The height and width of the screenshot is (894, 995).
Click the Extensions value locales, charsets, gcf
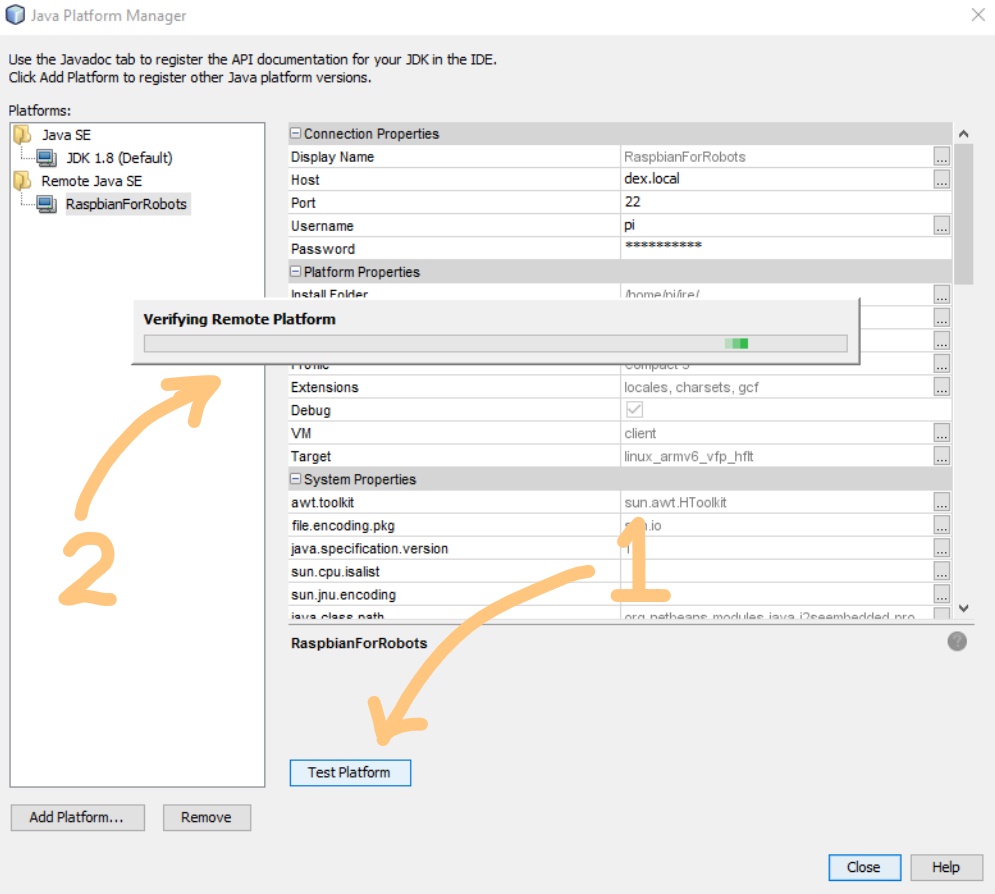click(691, 387)
